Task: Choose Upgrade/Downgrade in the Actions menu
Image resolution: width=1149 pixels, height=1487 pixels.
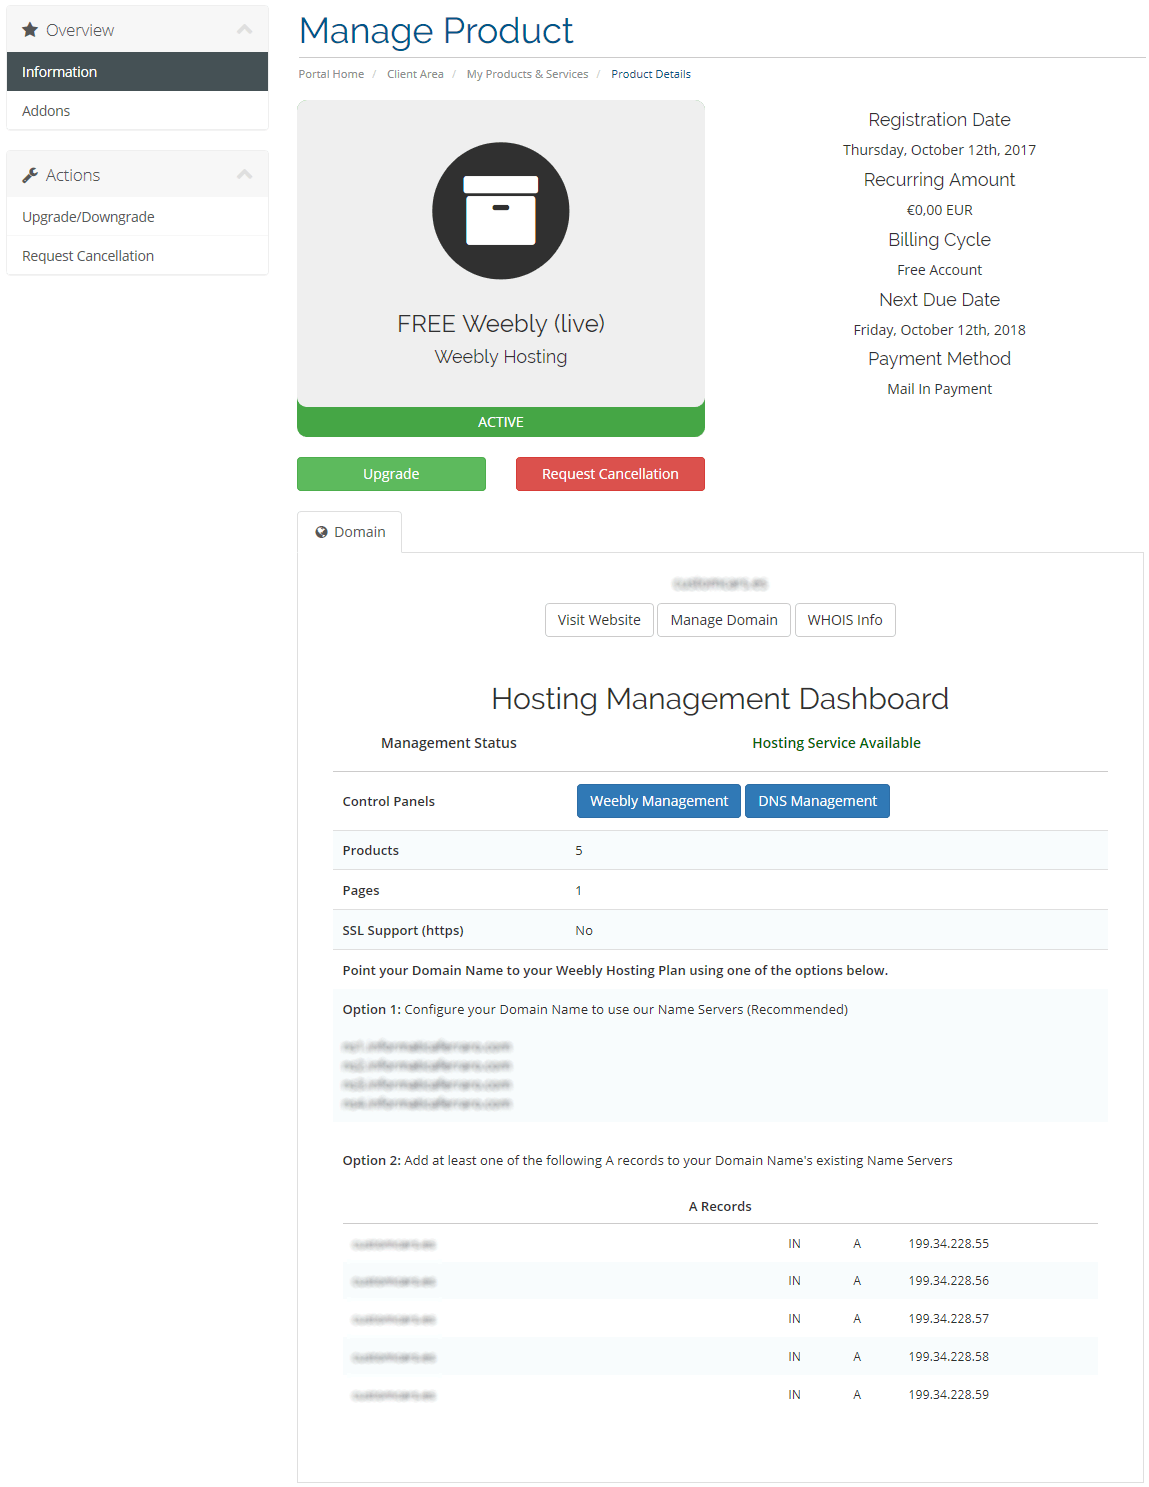Action: pos(137,217)
